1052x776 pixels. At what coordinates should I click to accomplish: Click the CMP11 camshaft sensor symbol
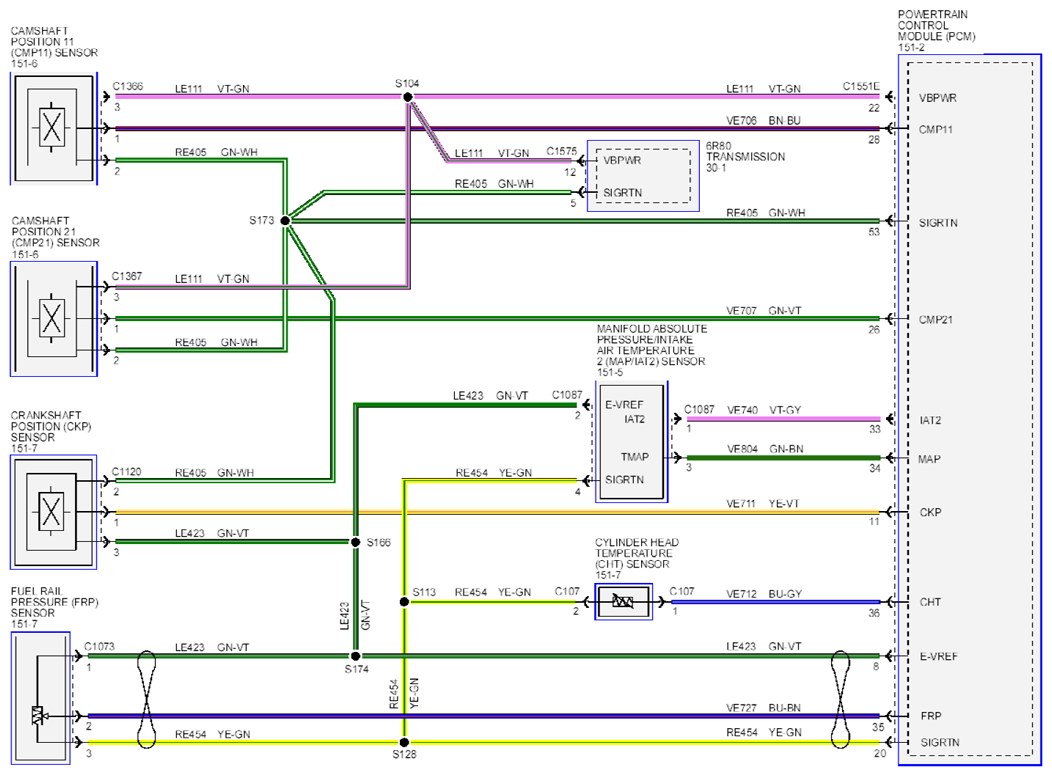(54, 128)
